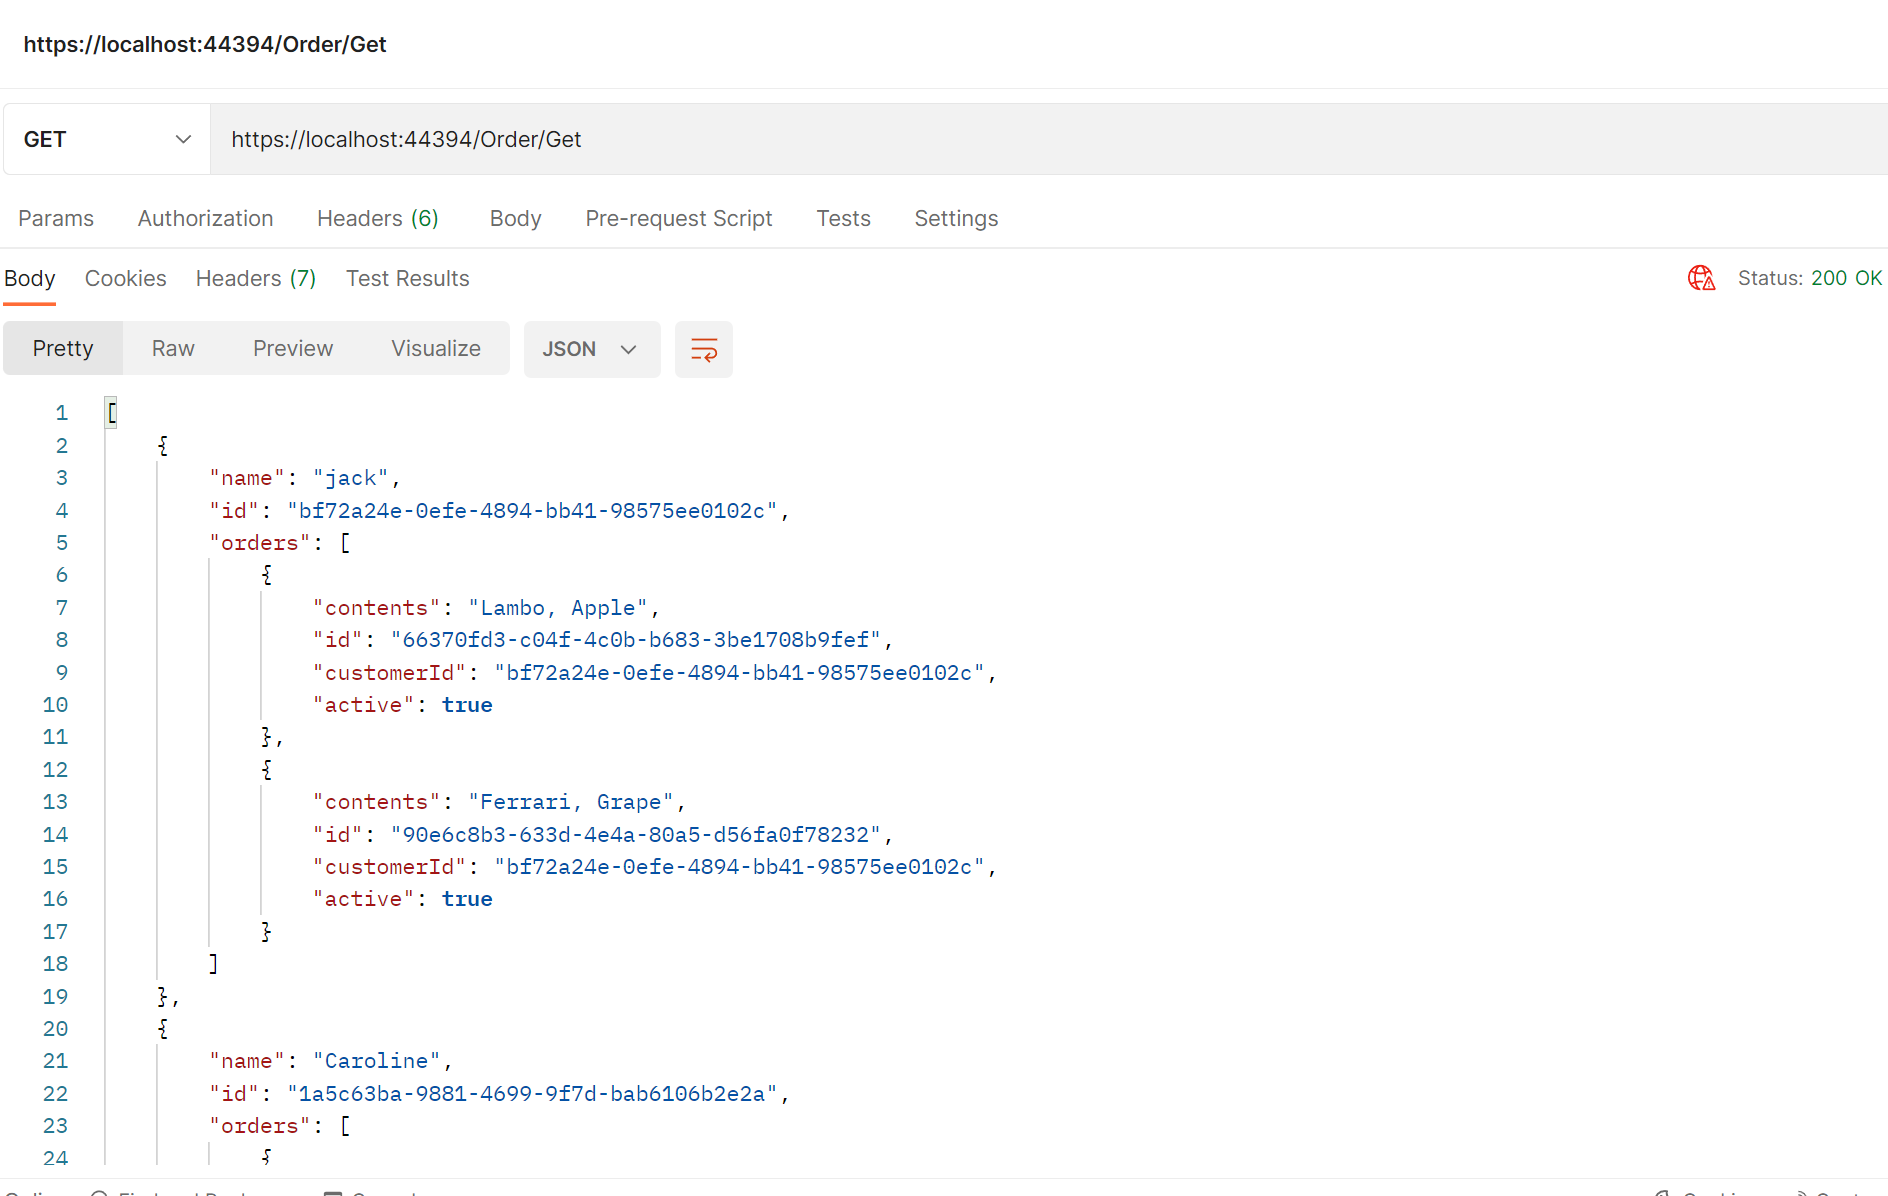The height and width of the screenshot is (1196, 1888).
Task: Open the response Headers (7) tab
Action: [x=255, y=278]
